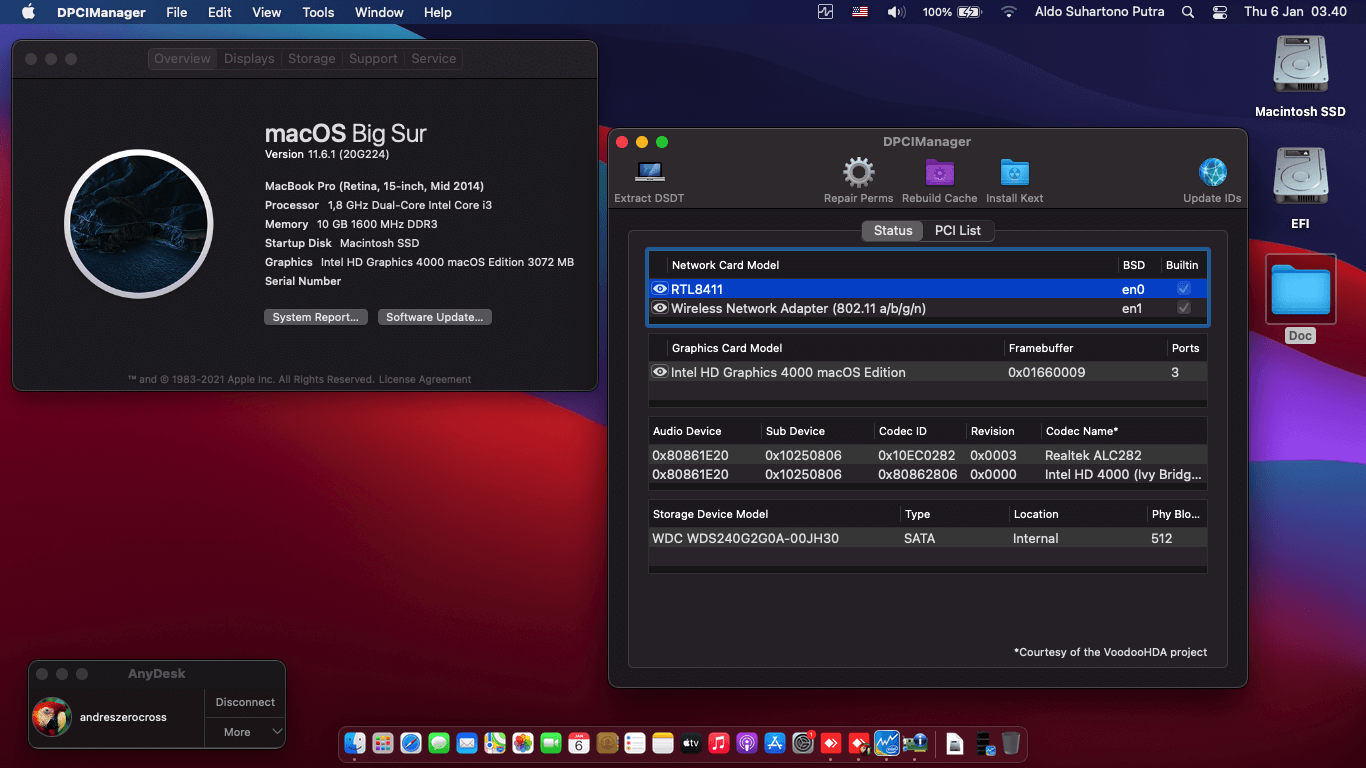Click Intel Power Gadget in the Dock
This screenshot has width=1366, height=768.
pyautogui.click(x=887, y=743)
